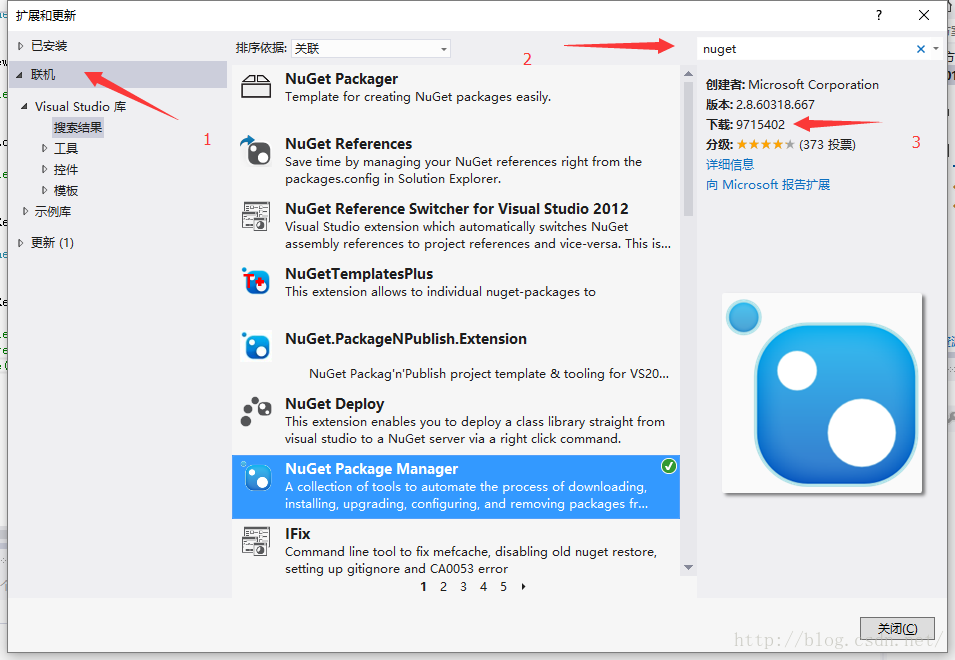Viewport: 955px width, 660px height.
Task: Click the 下载 9715402 count text
Action: [745, 125]
